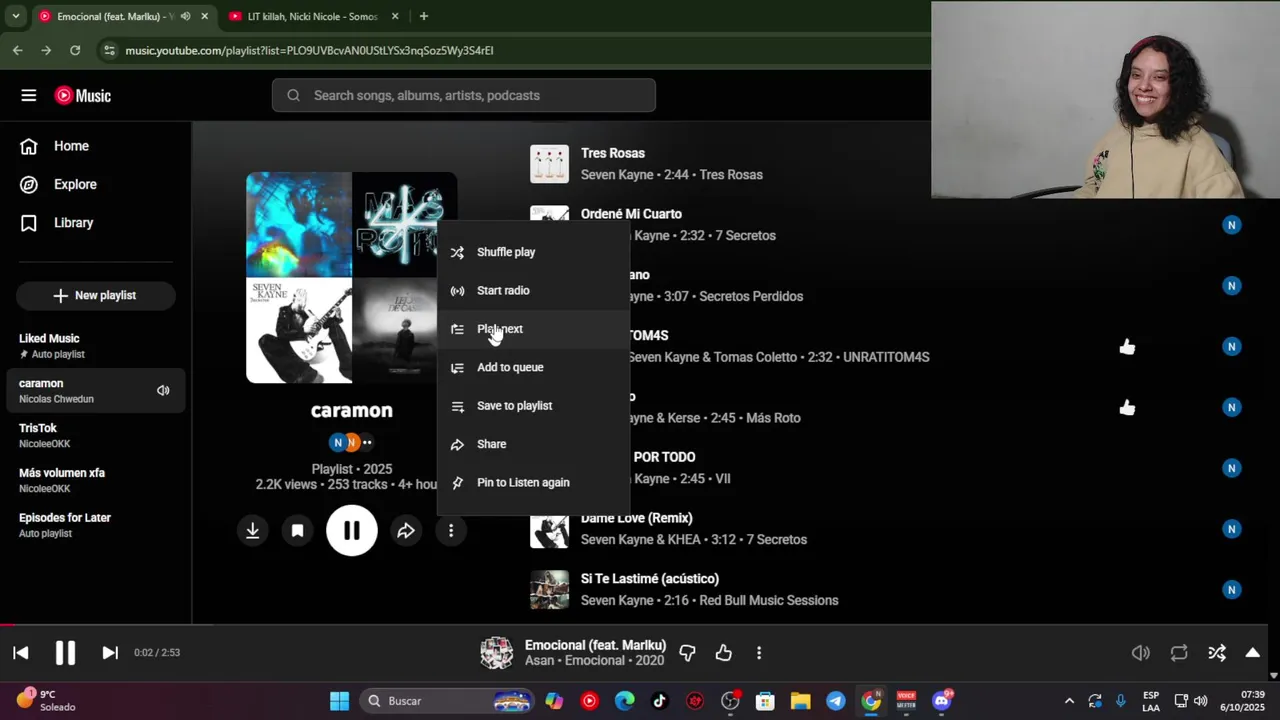
Task: Open Red Bull Music Sessions album link
Action: click(x=769, y=600)
